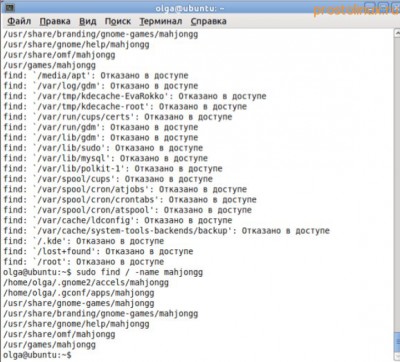The height and width of the screenshot is (362, 400).
Task: Click the /usr/share/gnome-games/mahjongg line
Action: (x=79, y=303)
